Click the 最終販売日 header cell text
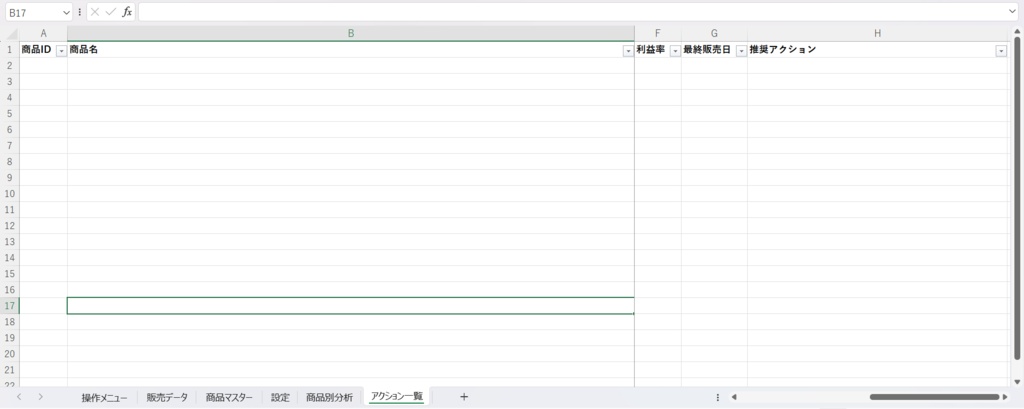The height and width of the screenshot is (409, 1024). (708, 50)
